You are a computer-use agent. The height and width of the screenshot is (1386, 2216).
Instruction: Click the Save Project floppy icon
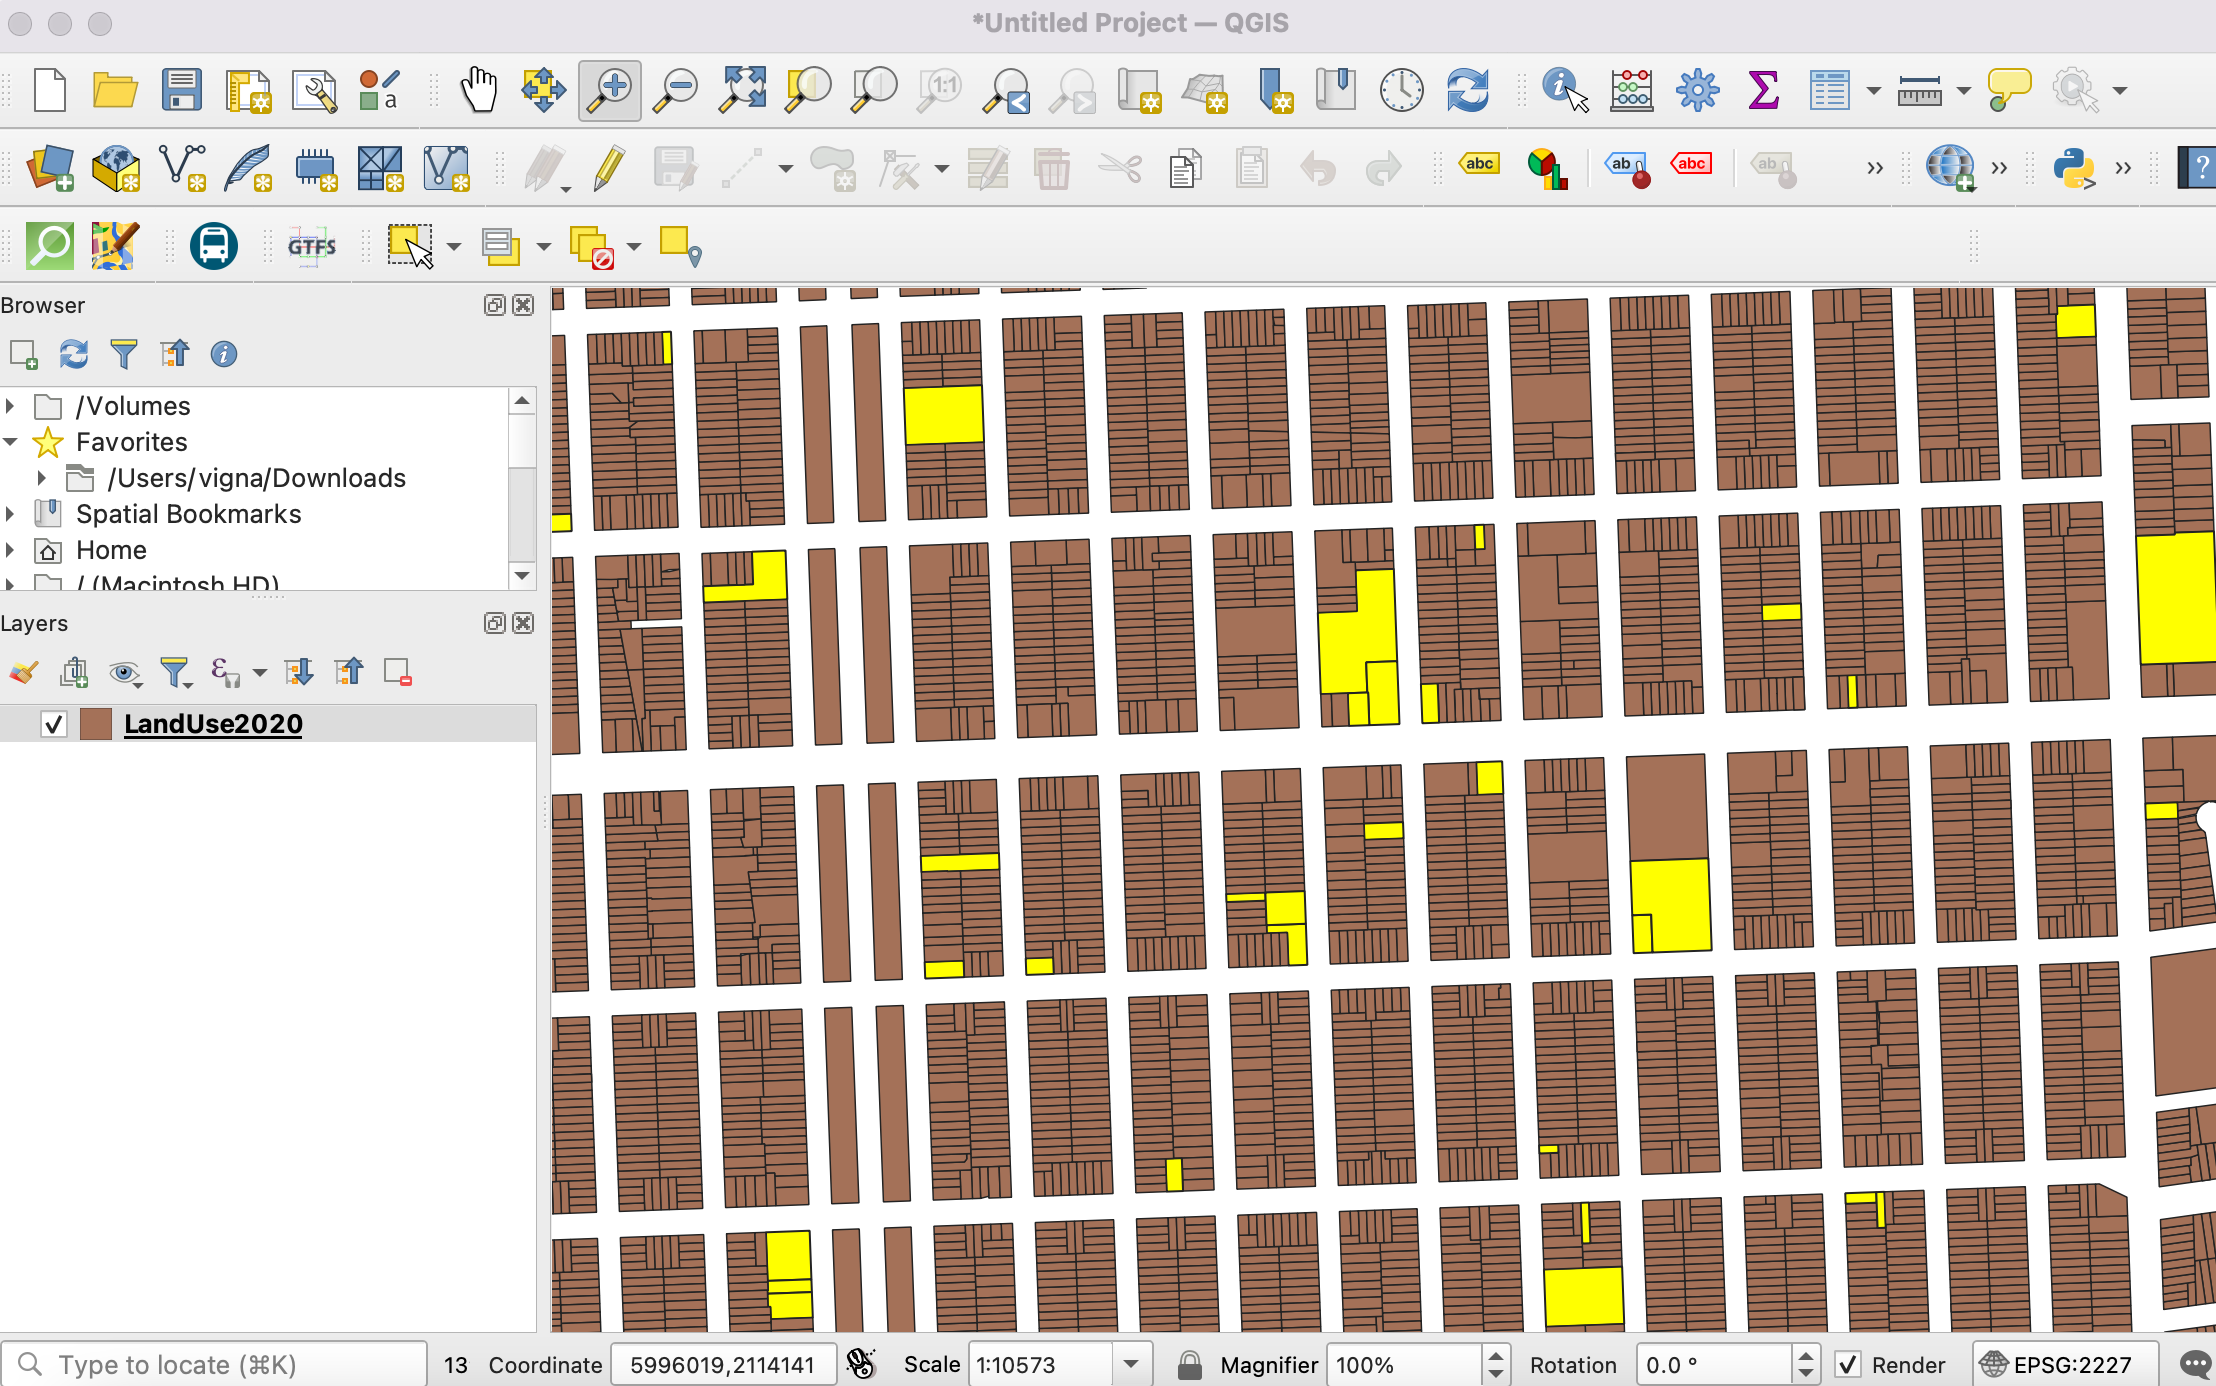182,90
